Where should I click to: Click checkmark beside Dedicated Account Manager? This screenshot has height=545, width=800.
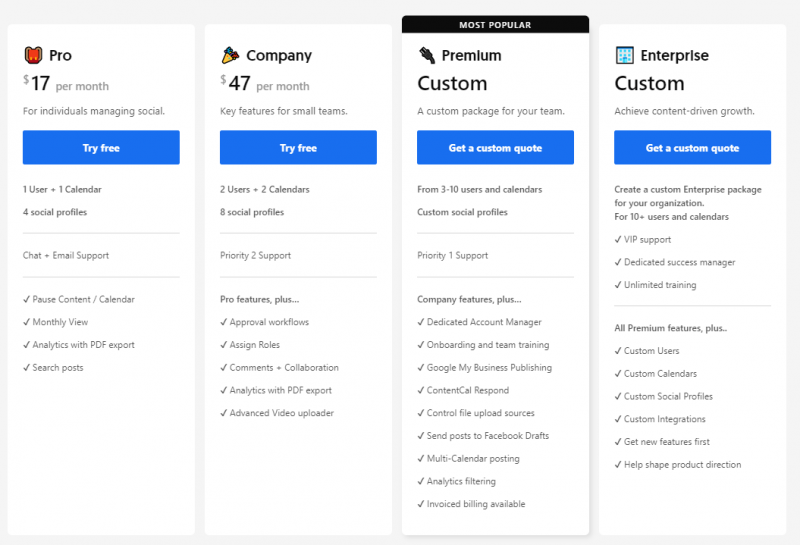421,322
